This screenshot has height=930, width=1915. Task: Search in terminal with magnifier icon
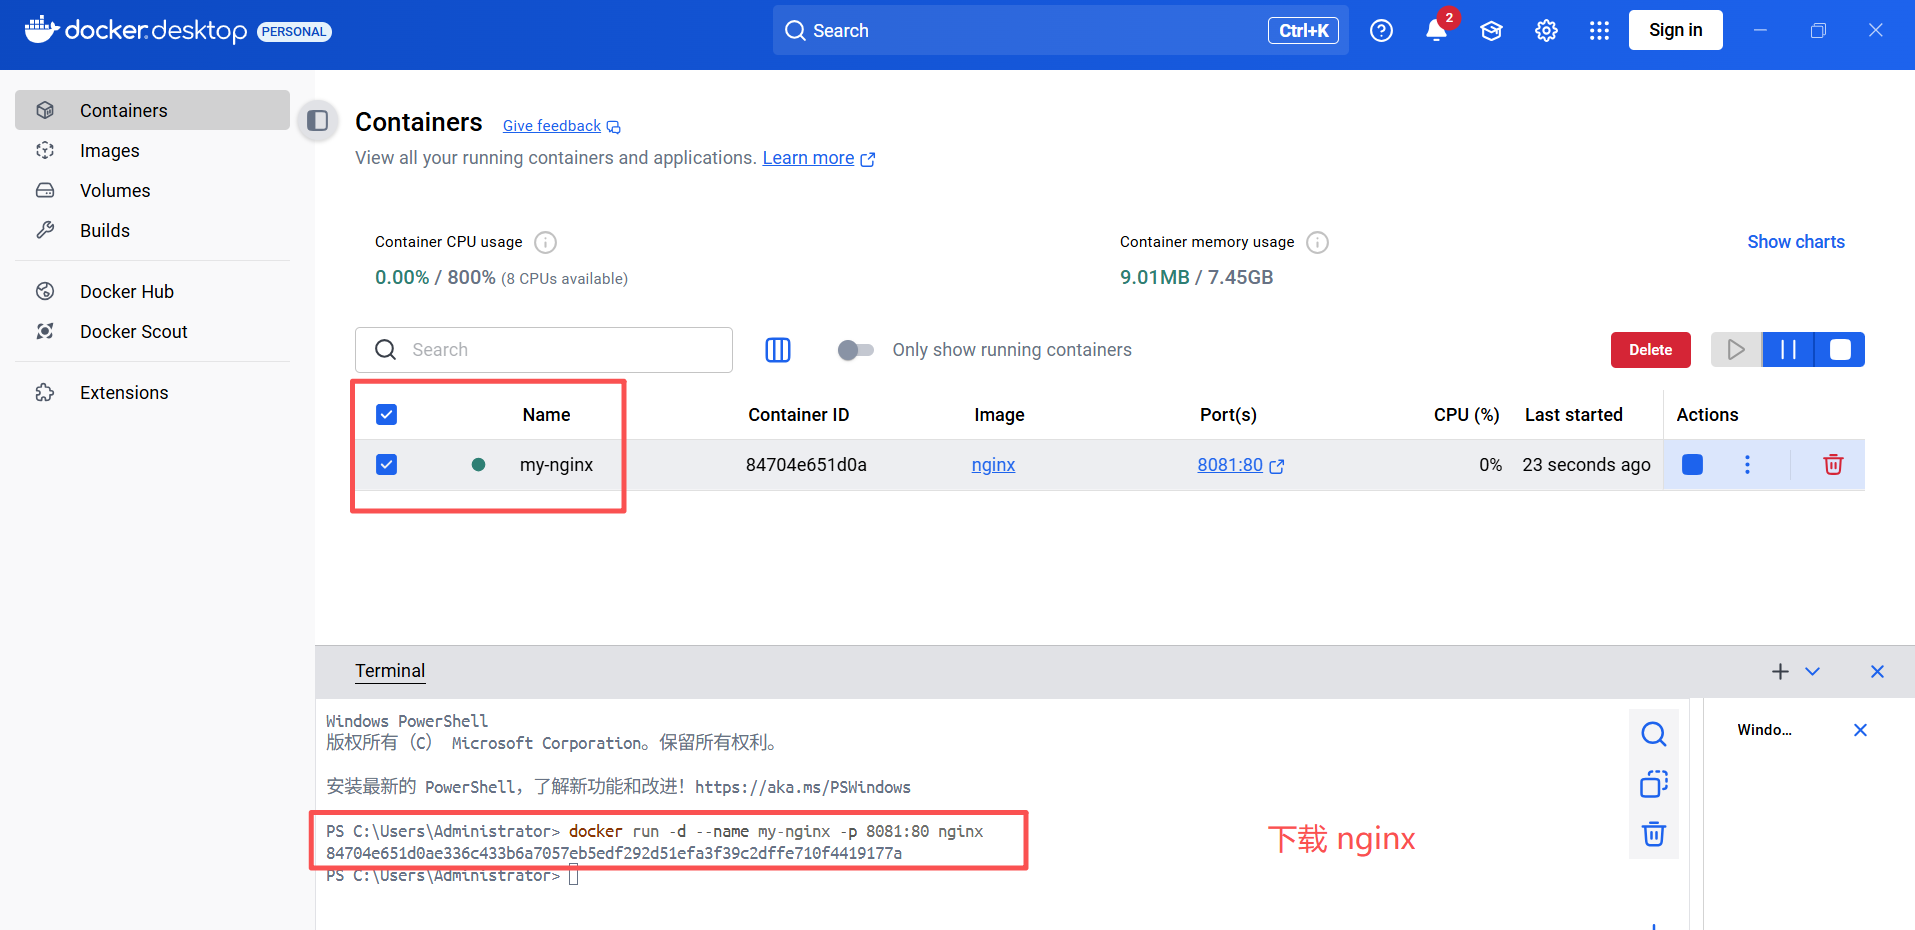tap(1654, 734)
